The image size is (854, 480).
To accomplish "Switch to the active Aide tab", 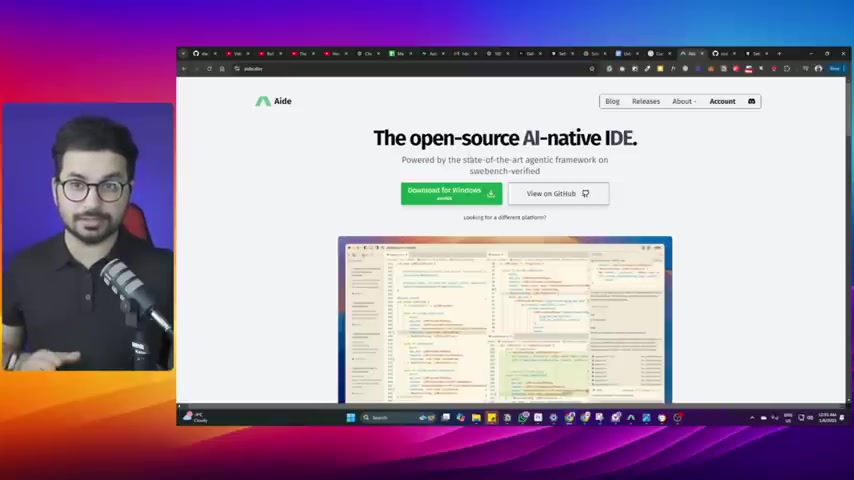I will tap(692, 53).
